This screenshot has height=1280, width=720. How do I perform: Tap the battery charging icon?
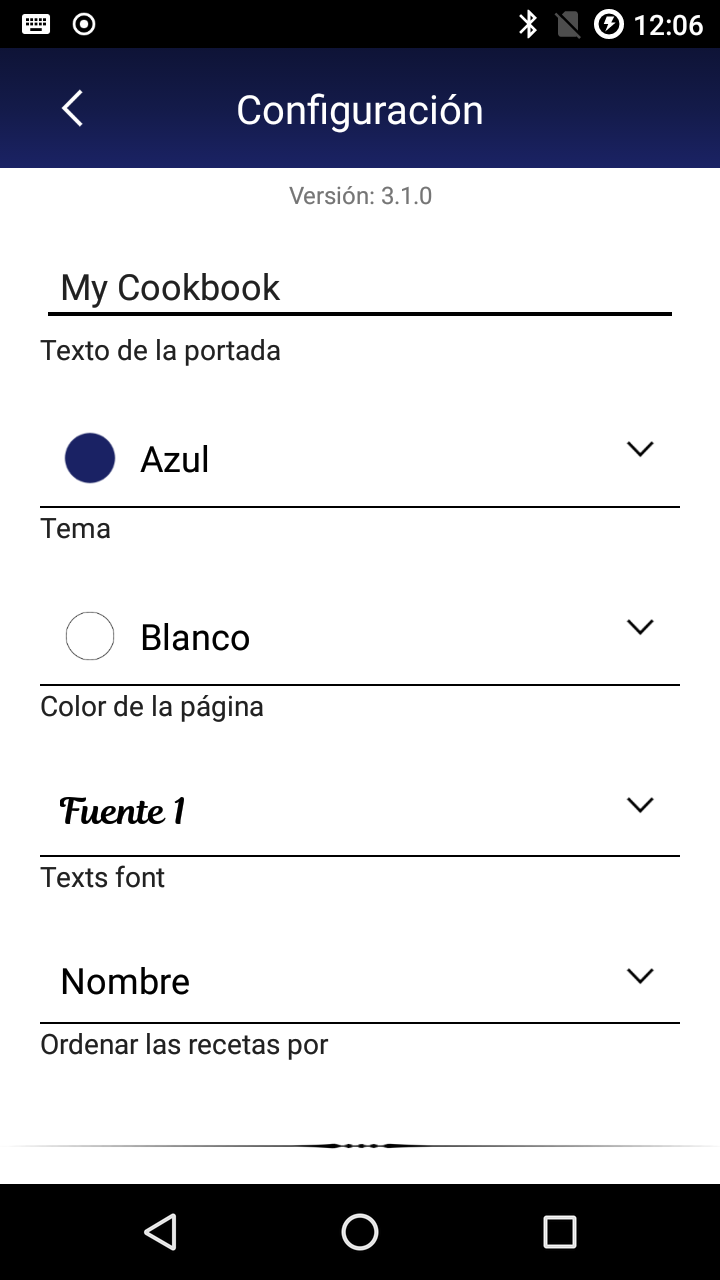tap(609, 24)
